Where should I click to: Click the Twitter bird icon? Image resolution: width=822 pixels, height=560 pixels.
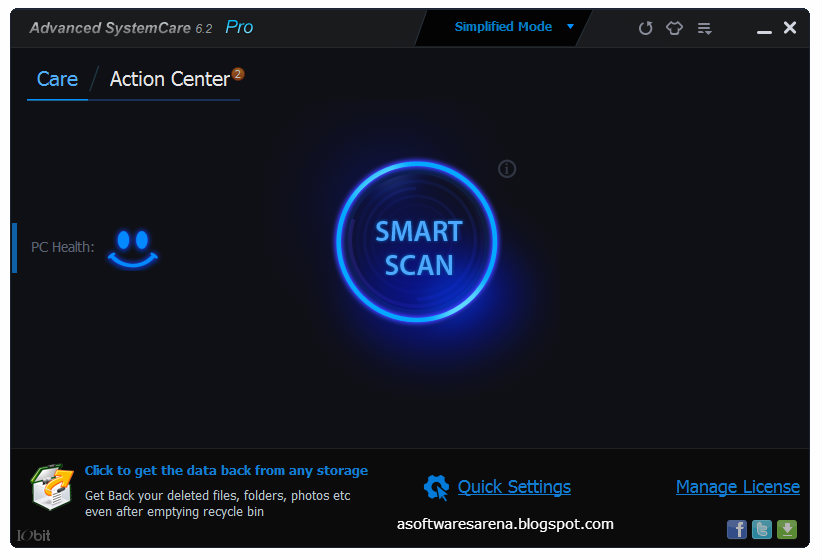pos(762,529)
